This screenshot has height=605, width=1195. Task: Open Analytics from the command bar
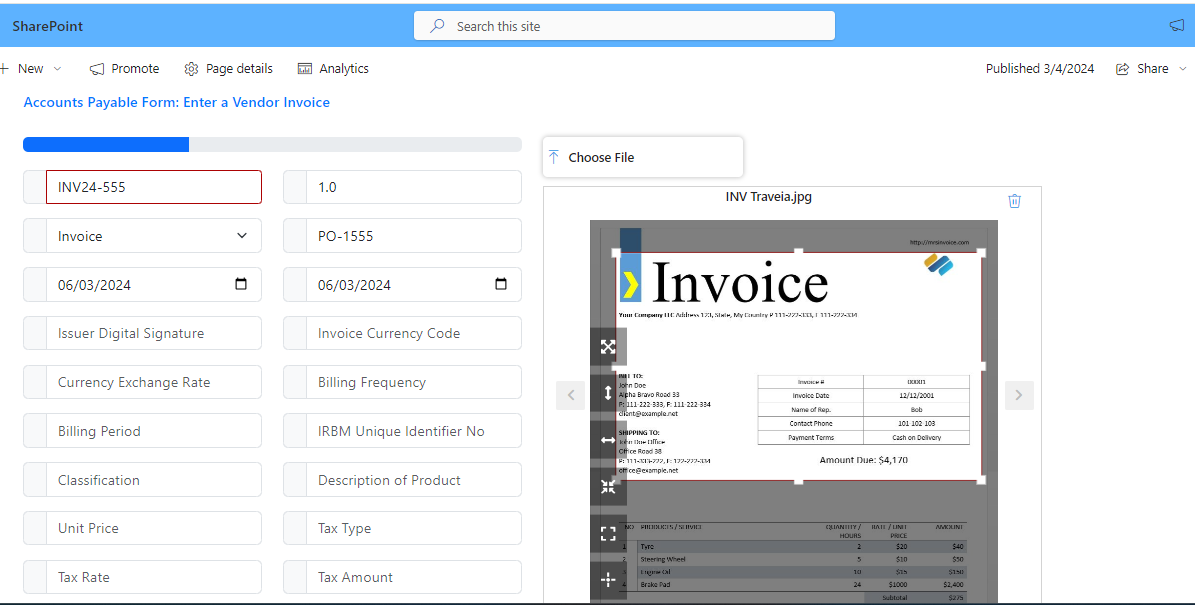(333, 69)
